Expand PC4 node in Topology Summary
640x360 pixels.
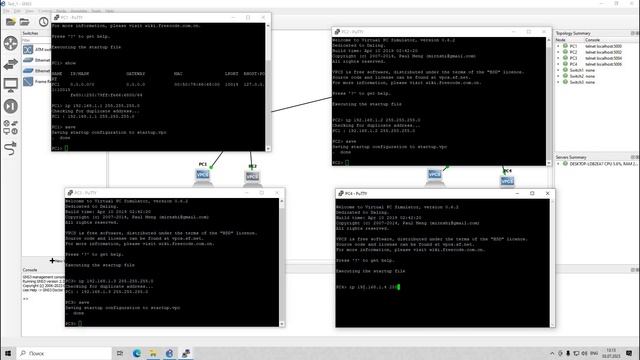click(x=558, y=64)
